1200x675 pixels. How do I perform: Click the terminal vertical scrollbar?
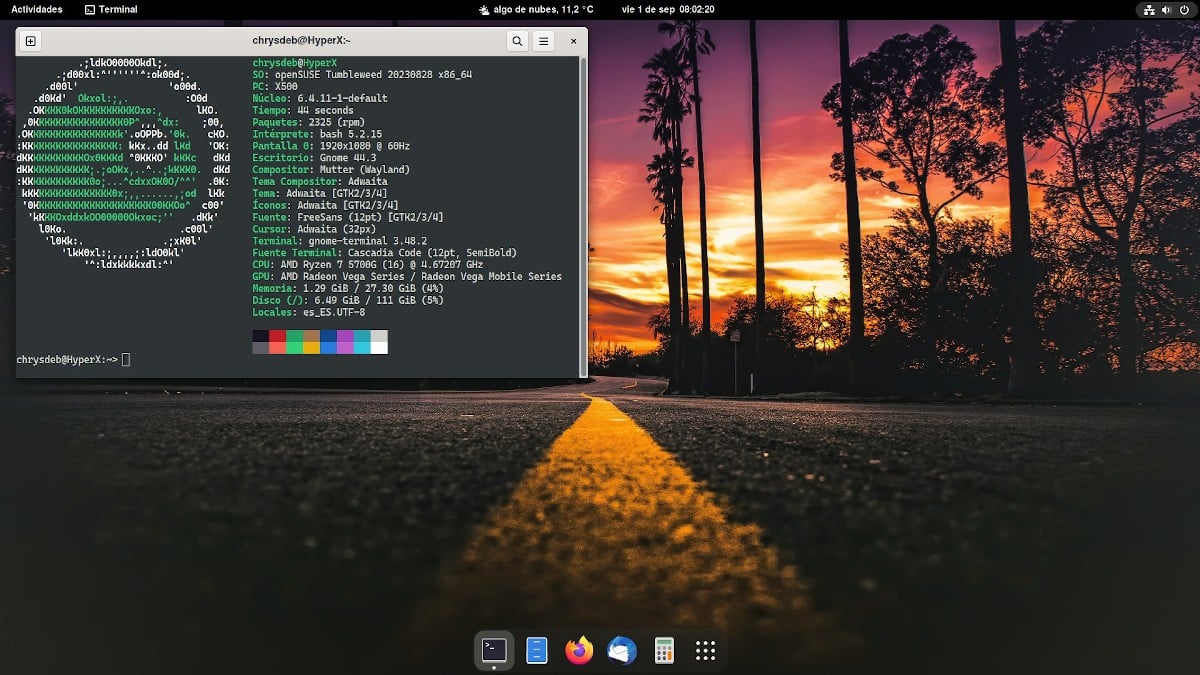(583, 215)
